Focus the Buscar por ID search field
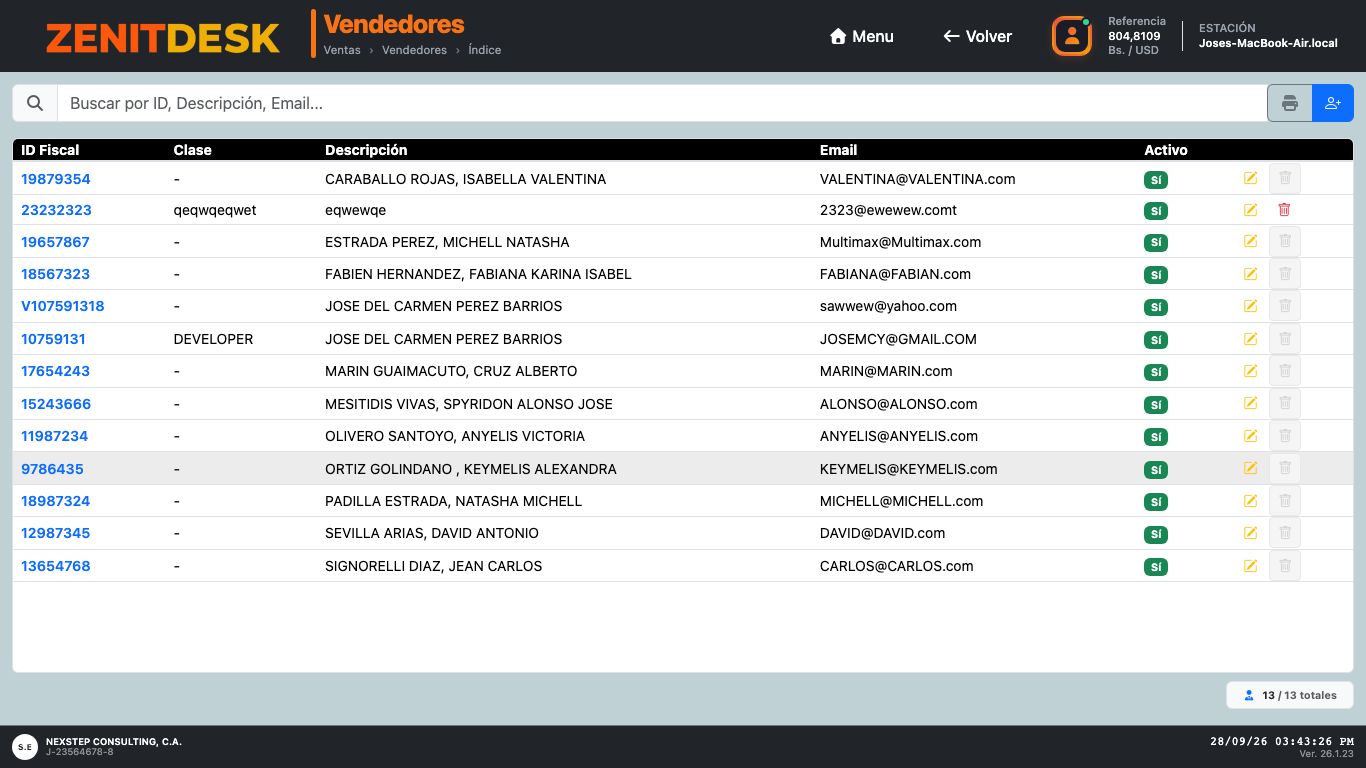1366x768 pixels. tap(662, 103)
